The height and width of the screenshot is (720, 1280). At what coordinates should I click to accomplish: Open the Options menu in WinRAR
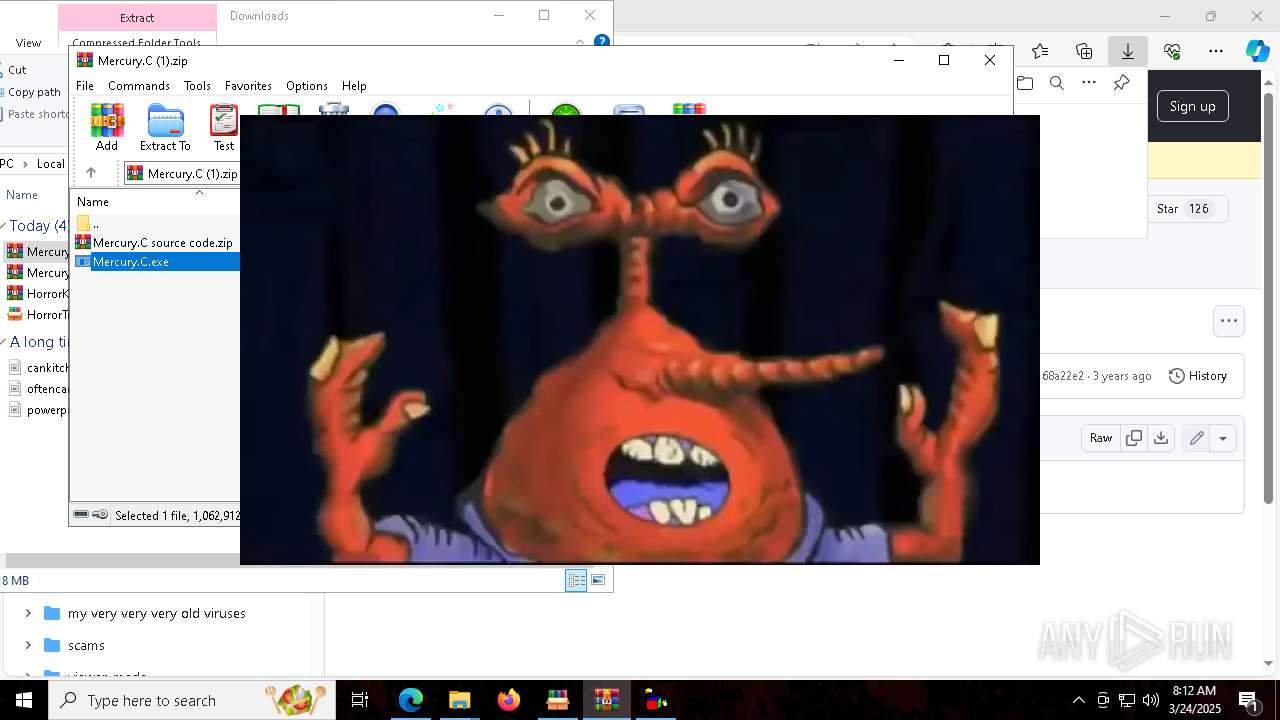(x=307, y=86)
